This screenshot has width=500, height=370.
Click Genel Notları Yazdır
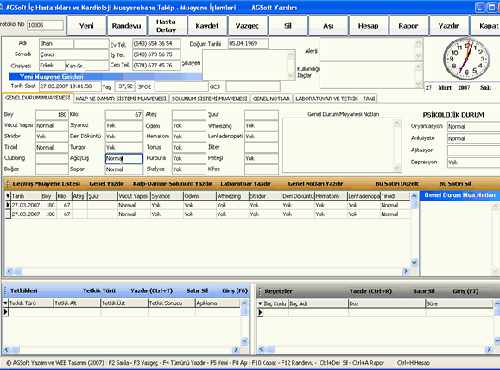[315, 184]
